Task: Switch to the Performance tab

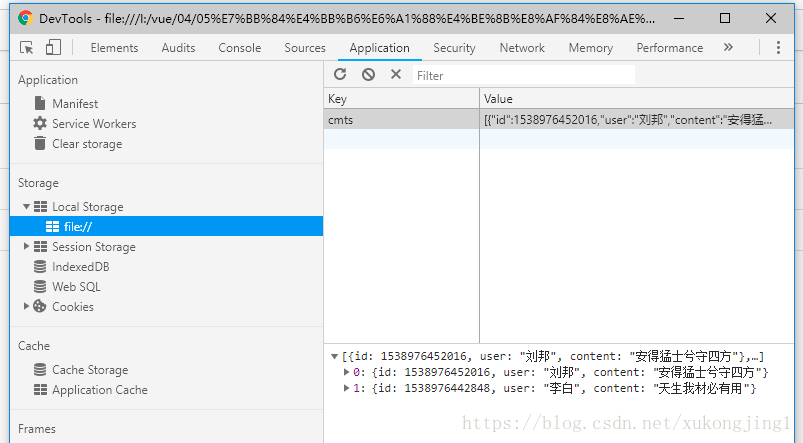Action: point(669,48)
